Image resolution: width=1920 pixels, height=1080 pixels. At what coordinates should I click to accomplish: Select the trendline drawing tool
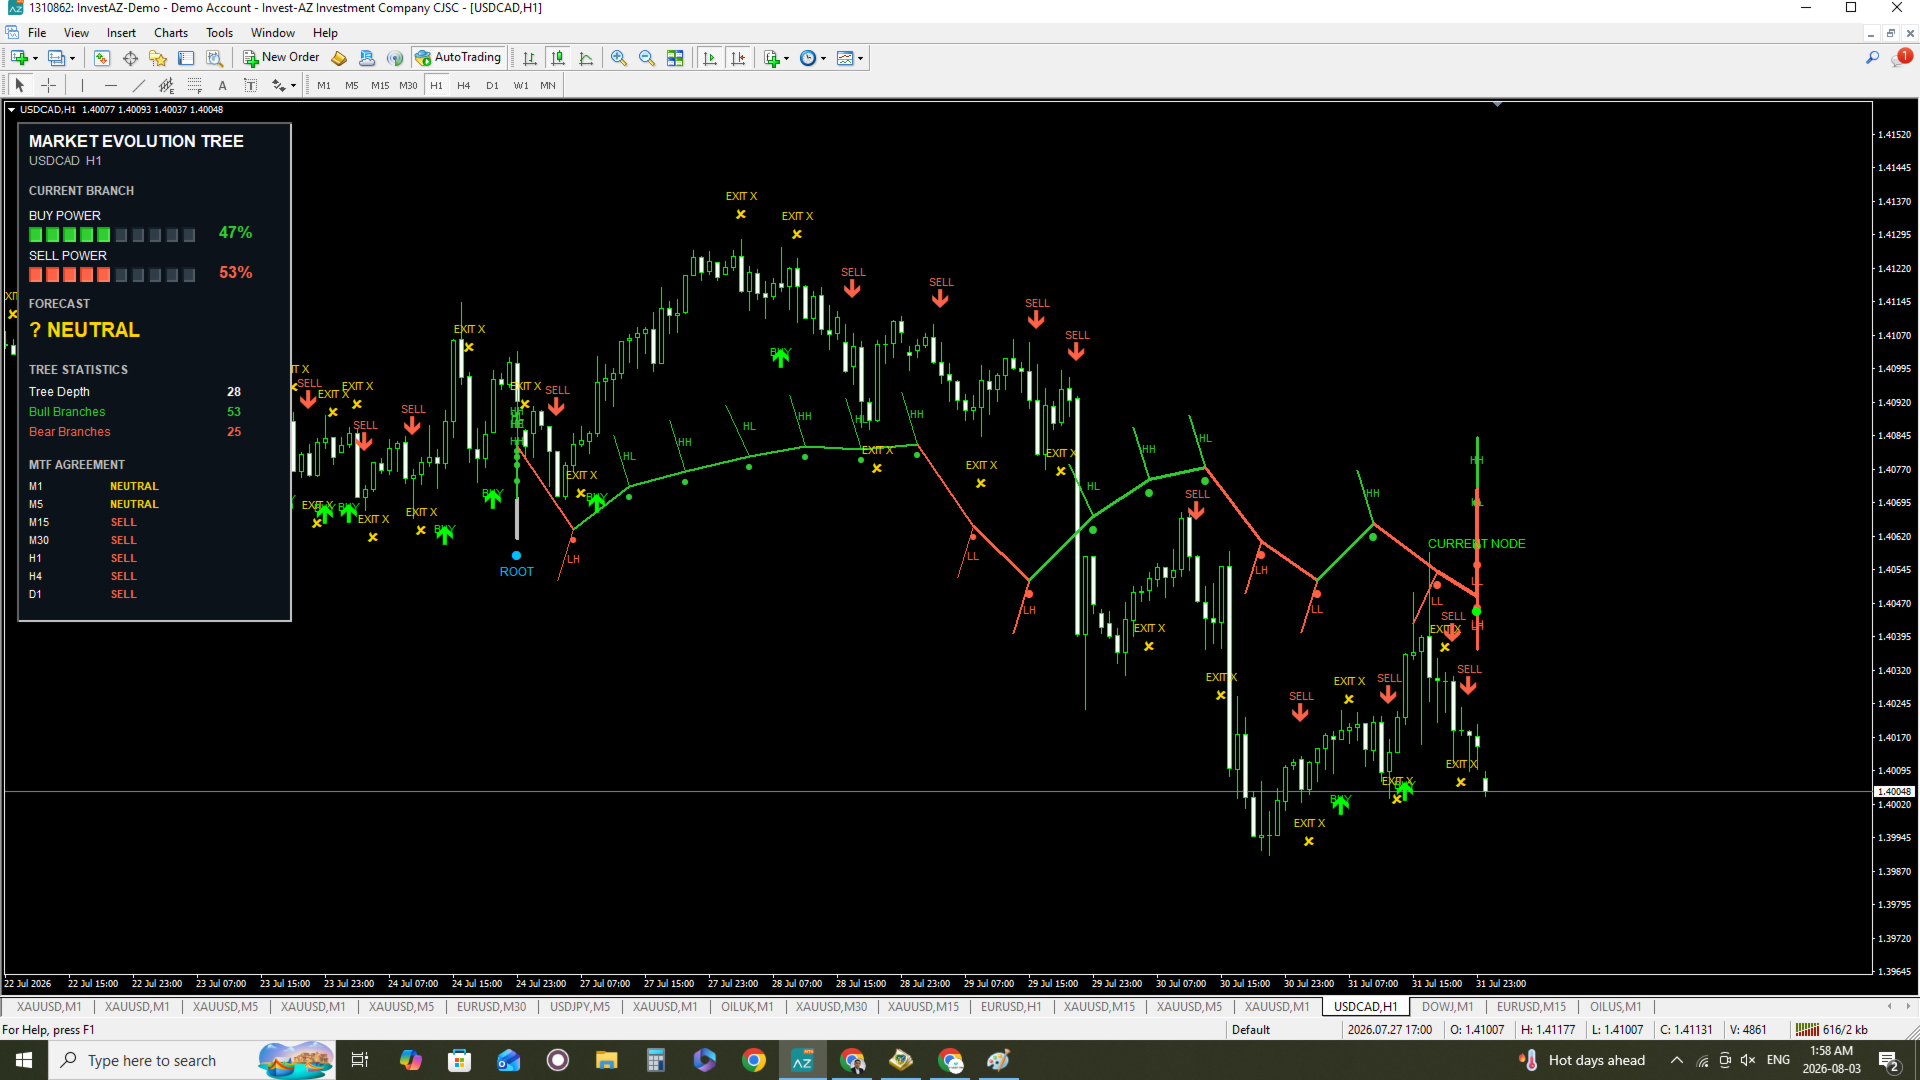(138, 85)
